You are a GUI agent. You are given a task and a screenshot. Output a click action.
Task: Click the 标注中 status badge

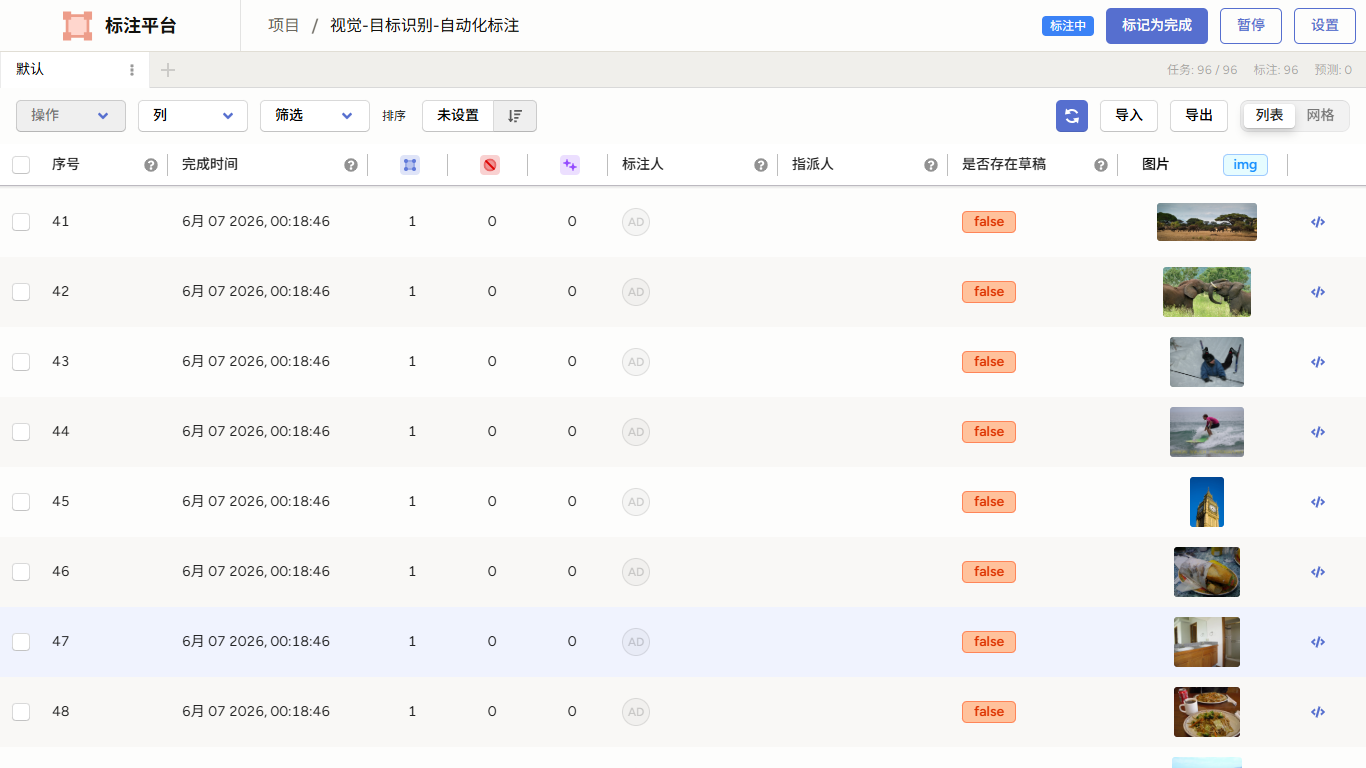(1068, 26)
